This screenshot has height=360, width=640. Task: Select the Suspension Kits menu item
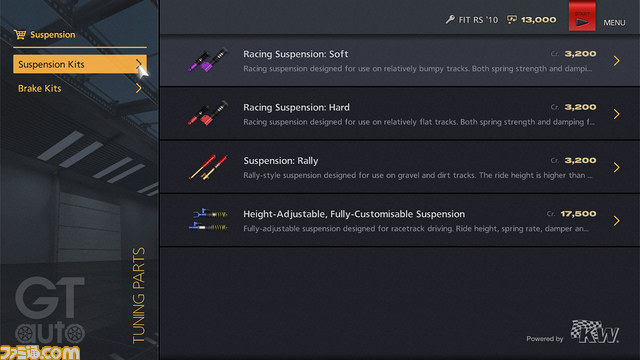tap(80, 64)
